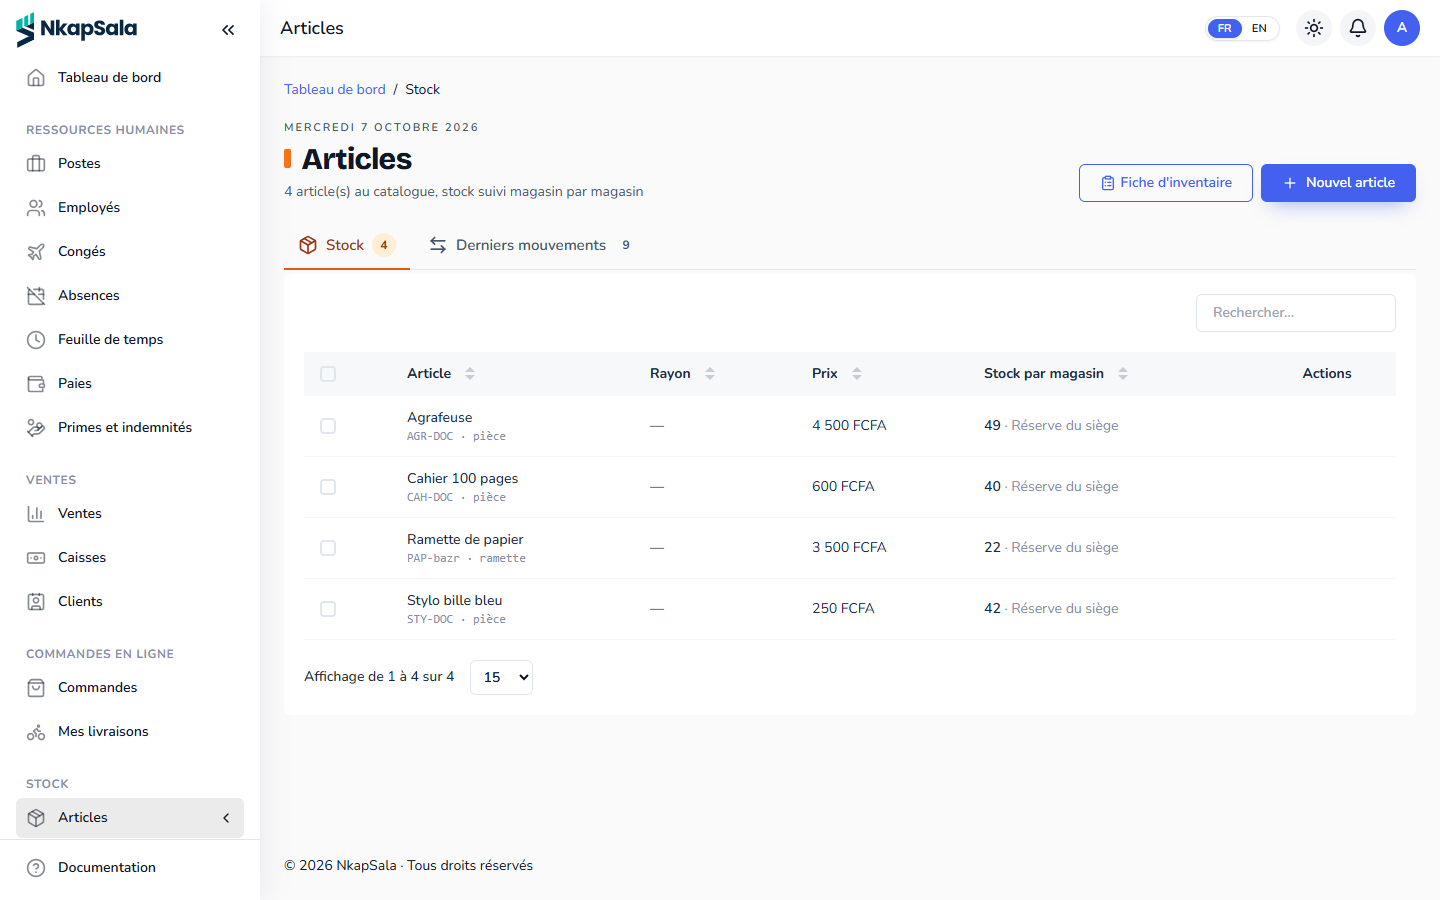Image resolution: width=1440 pixels, height=900 pixels.
Task: Toggle the light/dark theme sun icon
Action: point(1314,28)
